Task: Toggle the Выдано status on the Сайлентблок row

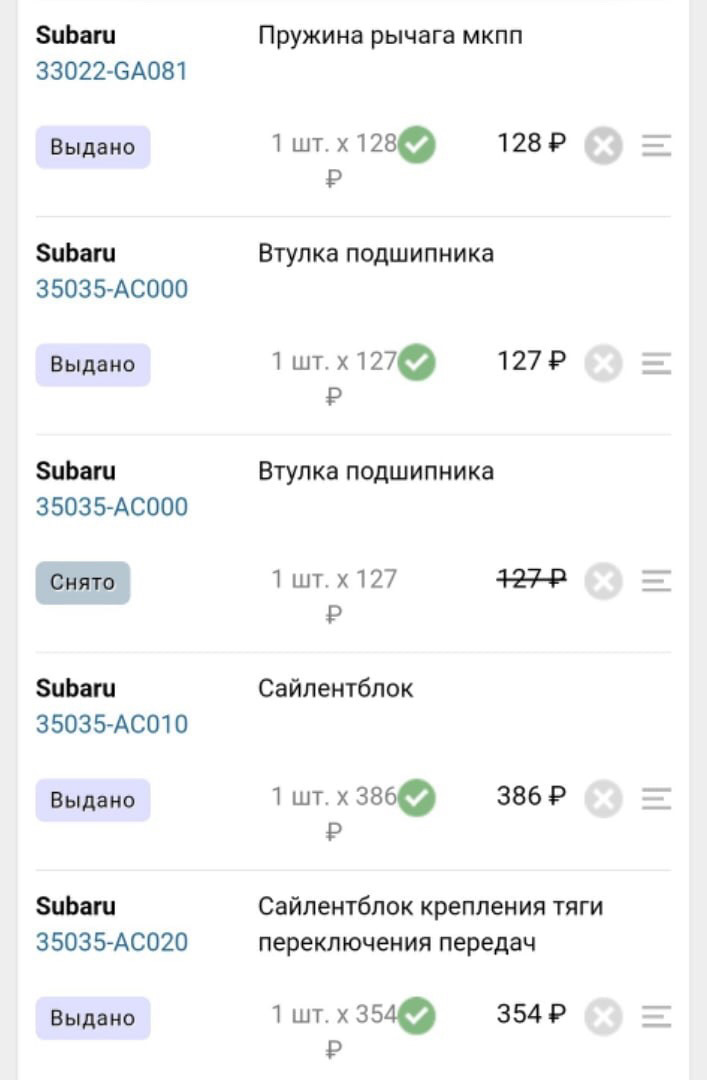Action: point(92,799)
